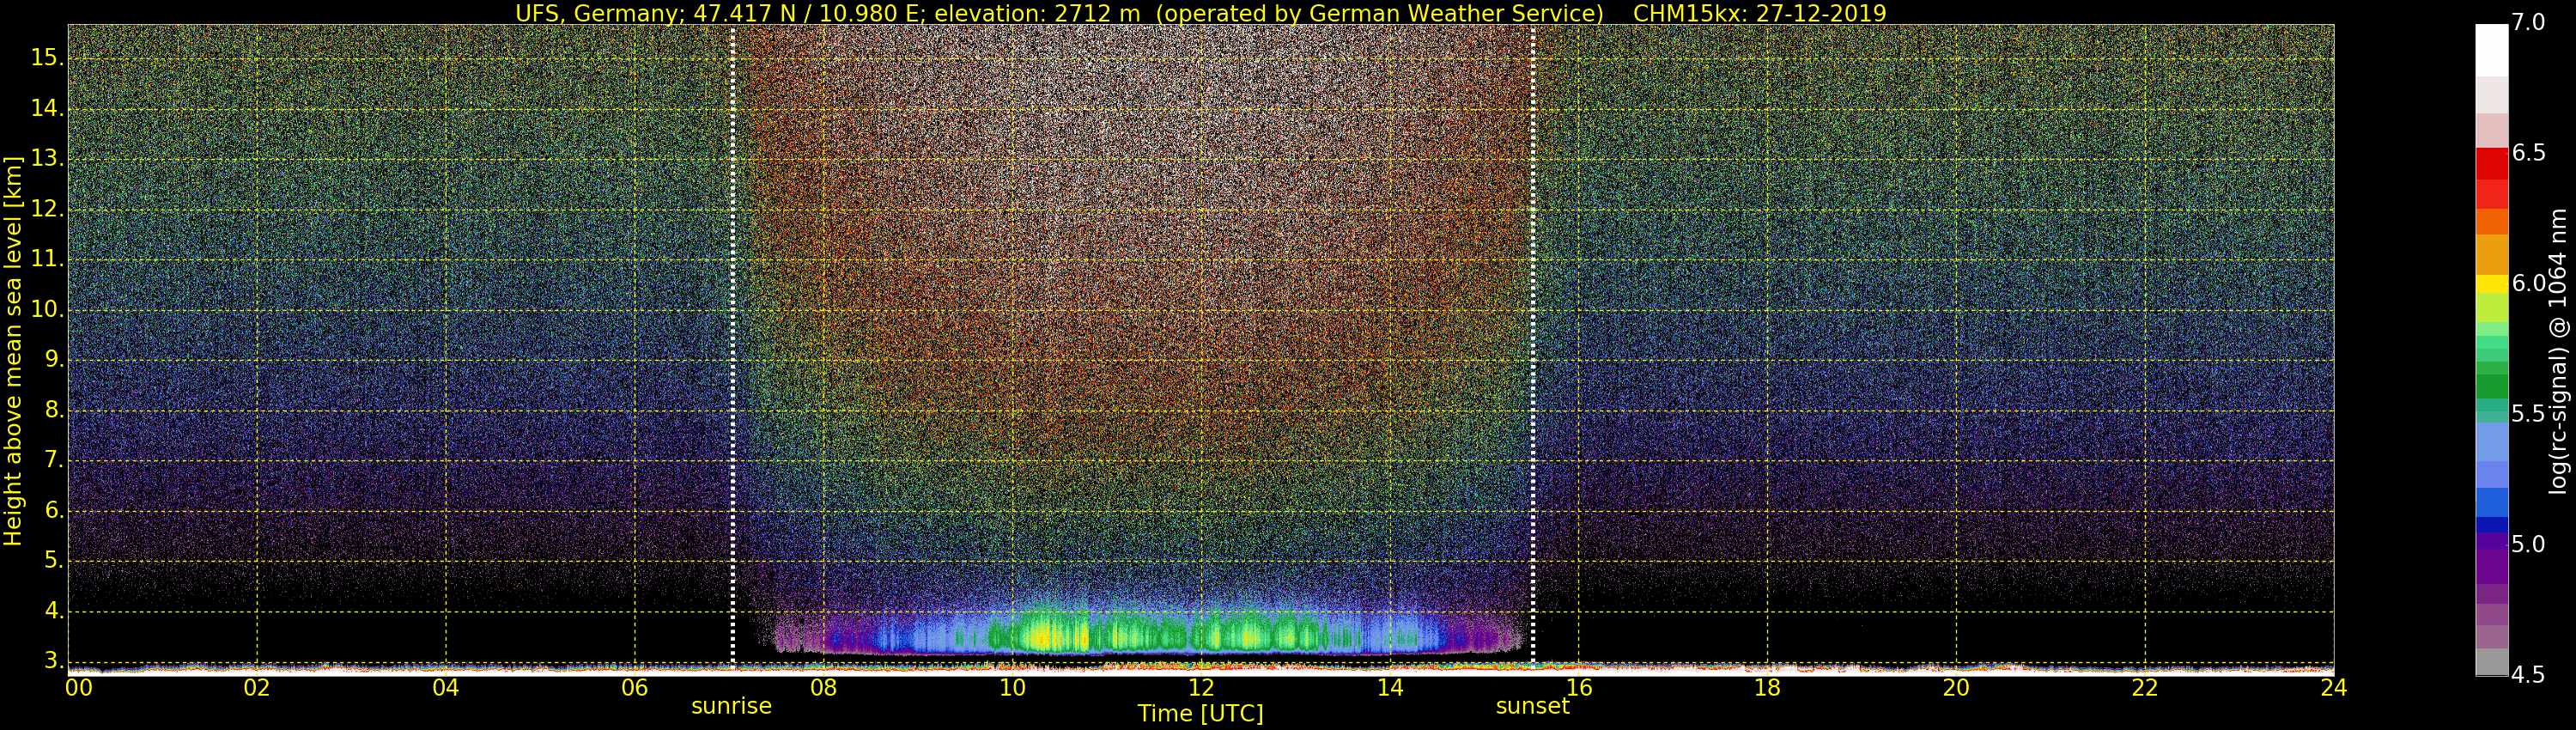Click colorbar tick label '5.0'
This screenshot has height=730, width=2576.
click(x=2529, y=544)
